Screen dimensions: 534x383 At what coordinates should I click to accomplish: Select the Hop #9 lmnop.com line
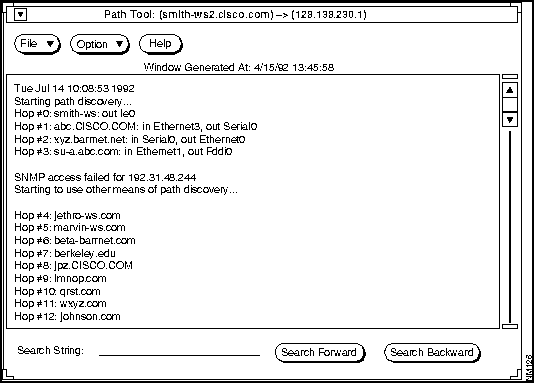60,278
